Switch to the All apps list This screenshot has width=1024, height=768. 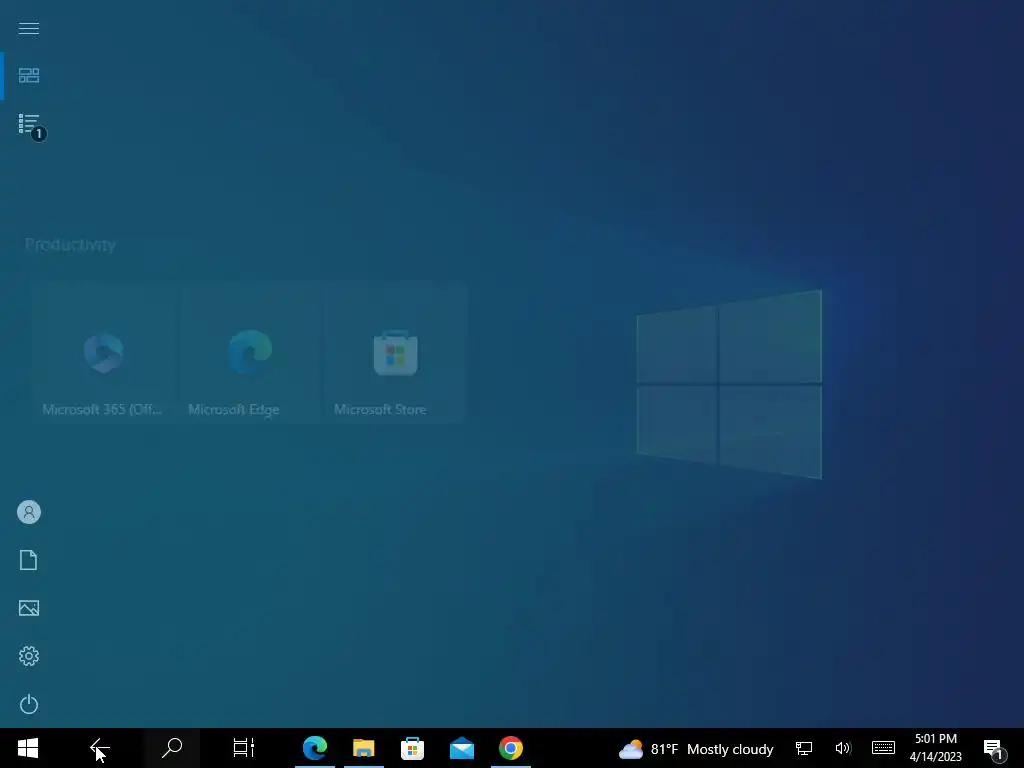(x=29, y=123)
